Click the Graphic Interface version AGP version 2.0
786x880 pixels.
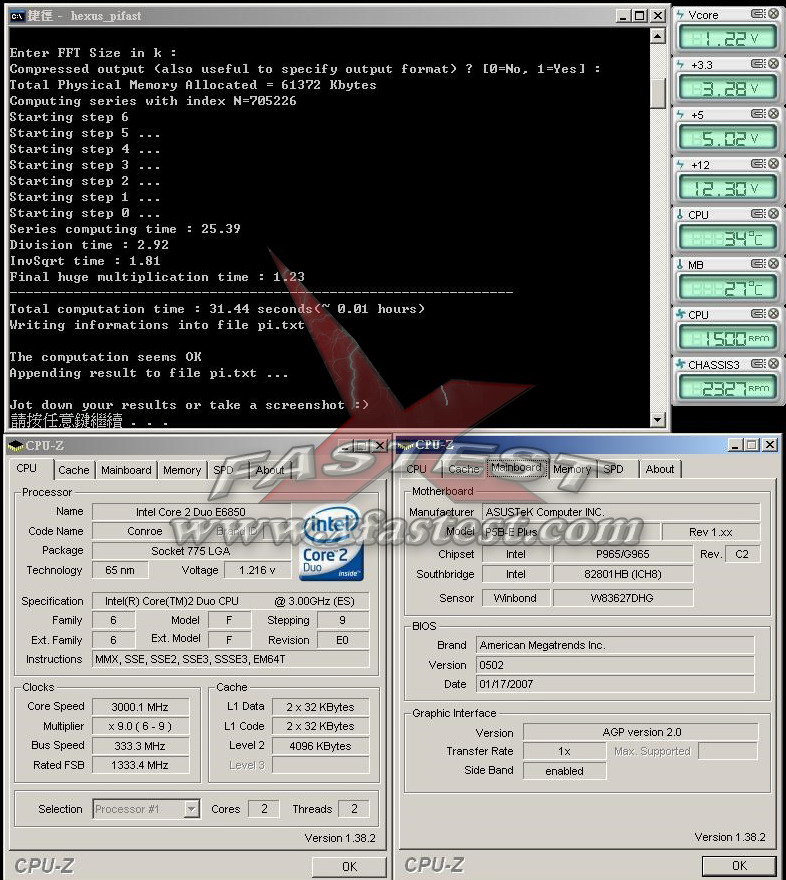coord(641,732)
